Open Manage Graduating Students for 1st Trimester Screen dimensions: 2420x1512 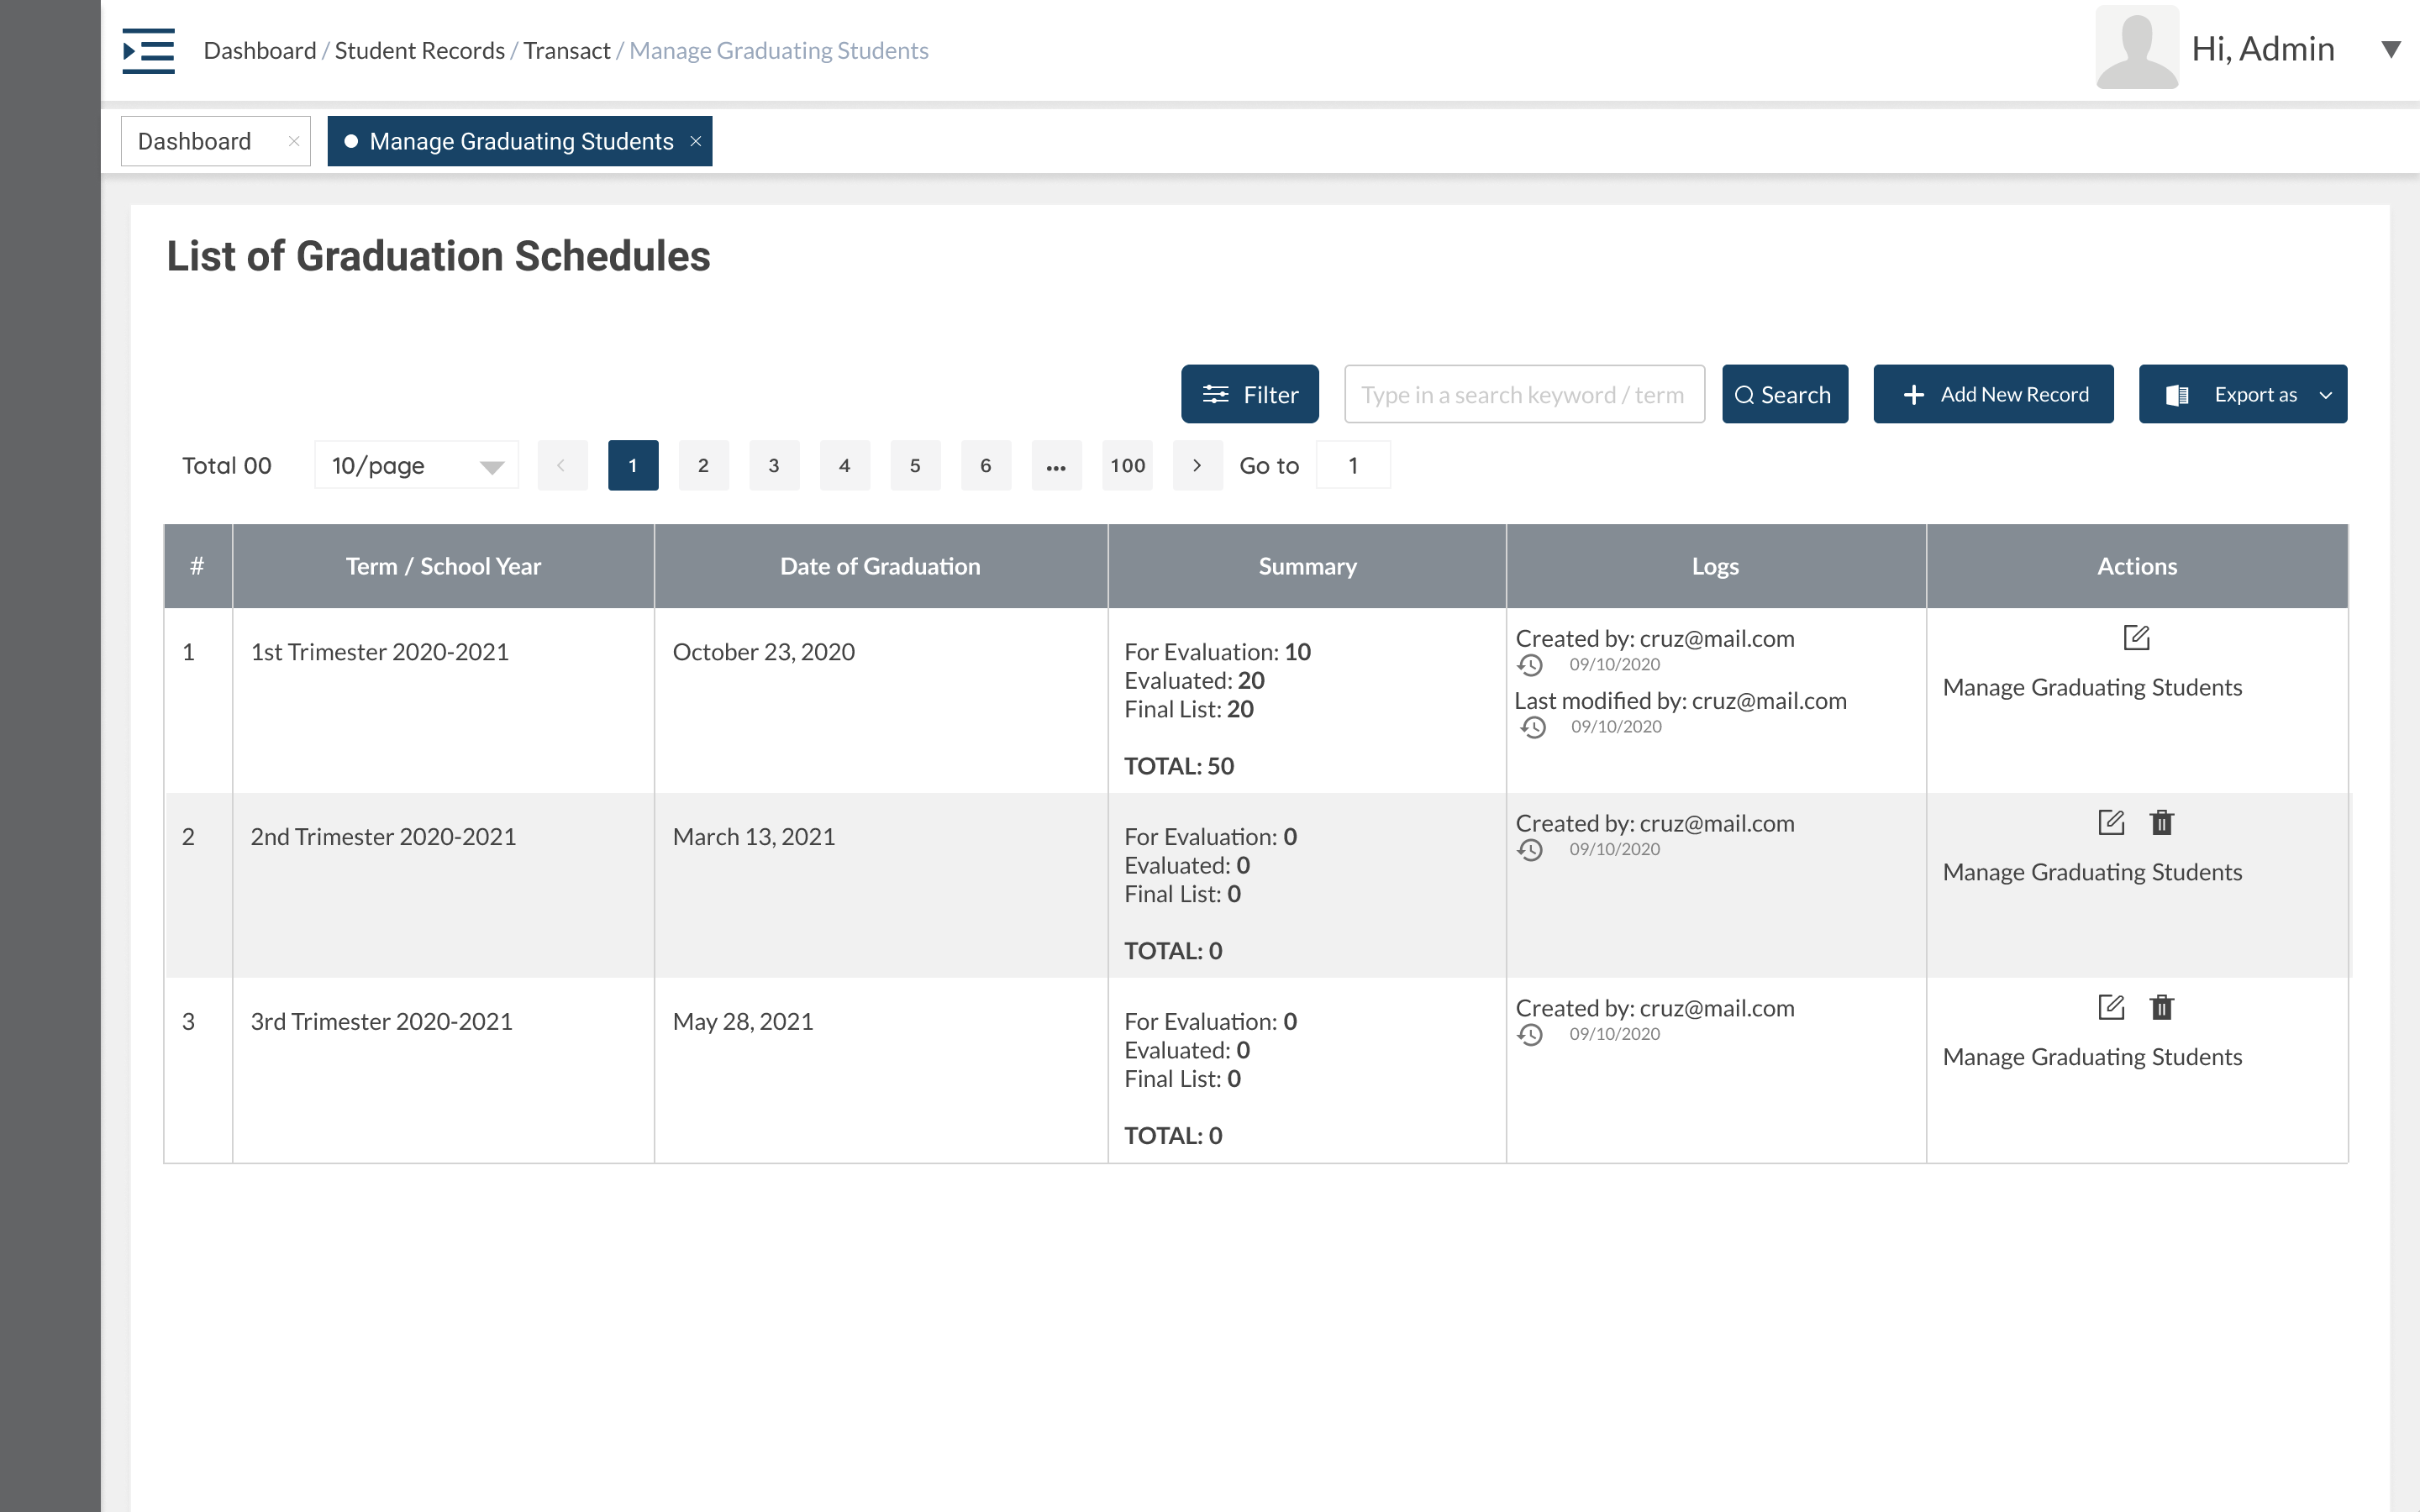[2091, 687]
